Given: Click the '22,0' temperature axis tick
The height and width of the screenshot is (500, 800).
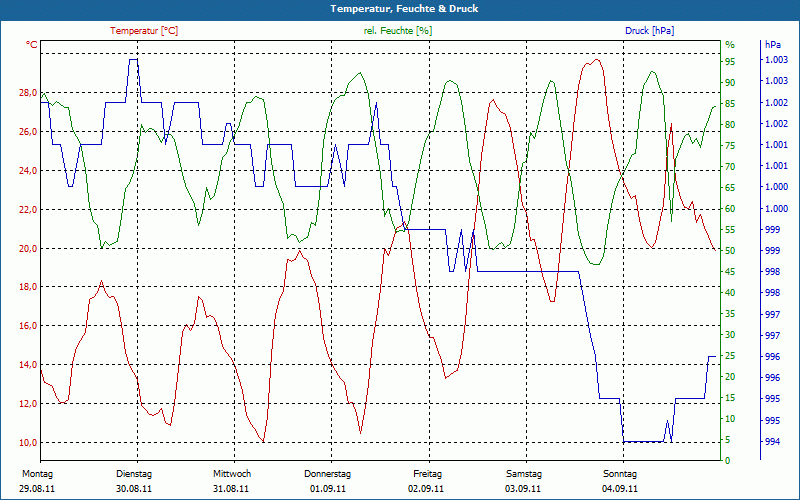Looking at the screenshot, I should [x=29, y=209].
